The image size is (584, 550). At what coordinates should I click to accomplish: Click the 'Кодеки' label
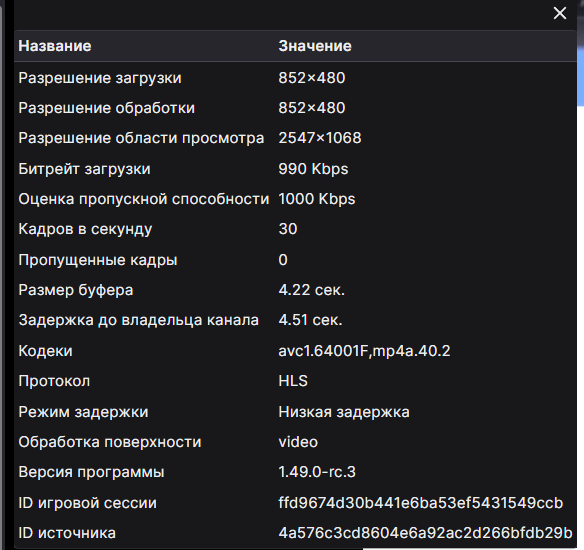(x=45, y=351)
